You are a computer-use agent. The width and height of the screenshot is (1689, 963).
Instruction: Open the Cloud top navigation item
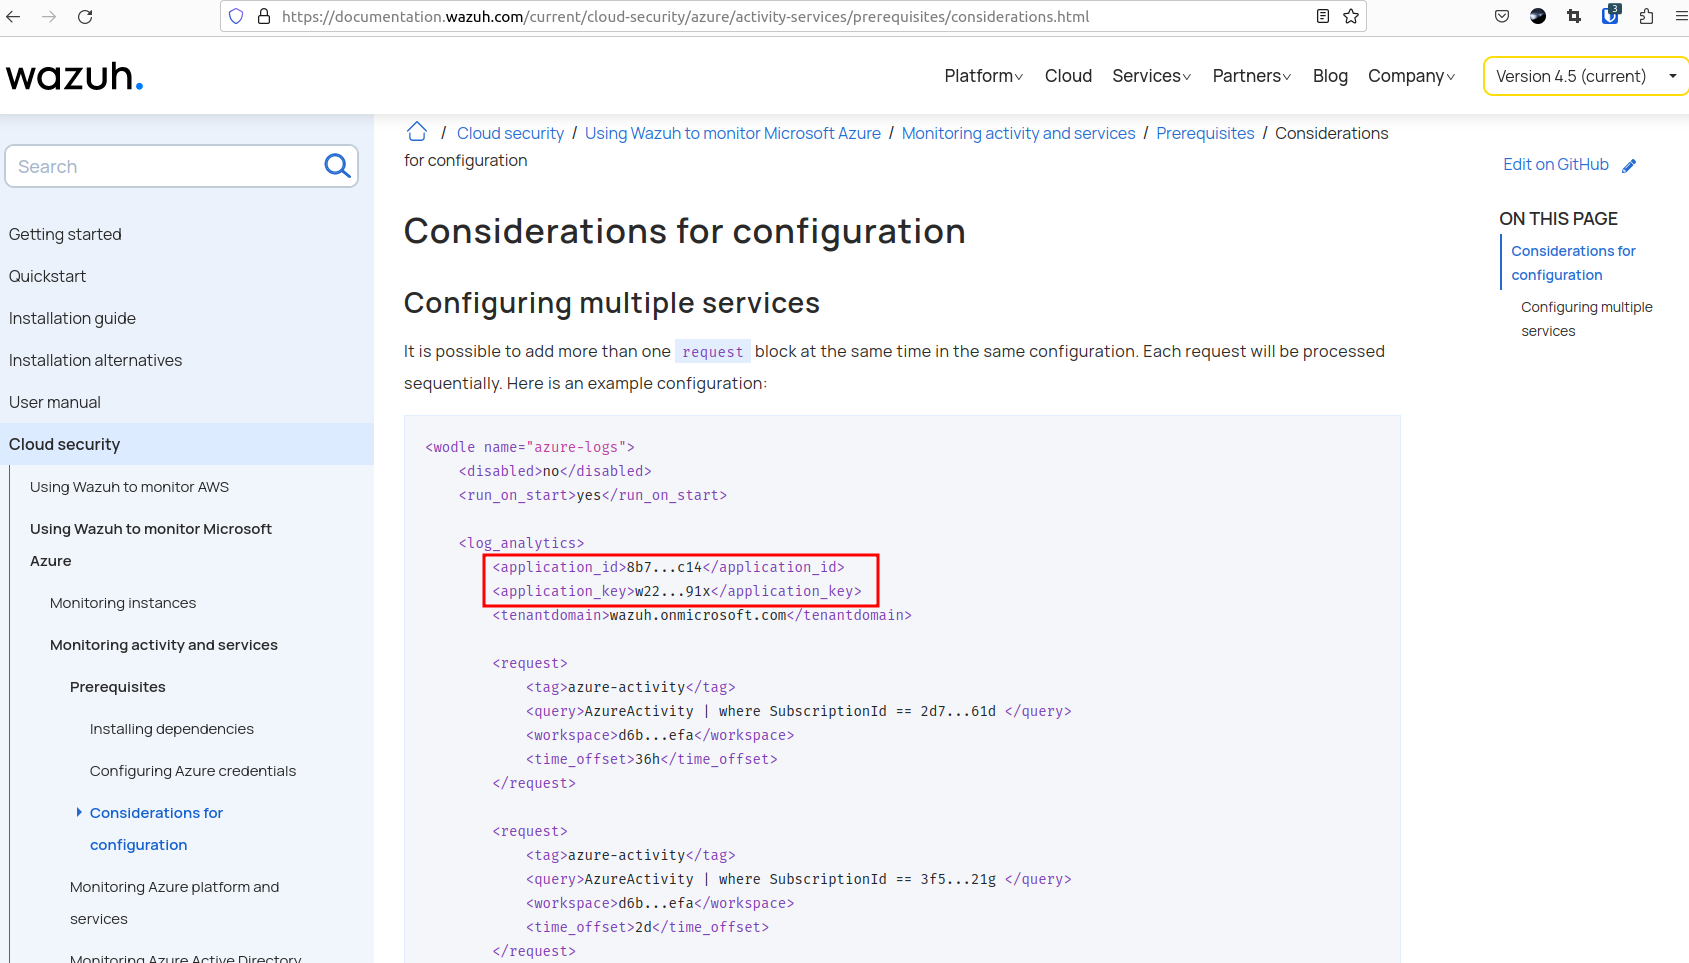[1068, 76]
